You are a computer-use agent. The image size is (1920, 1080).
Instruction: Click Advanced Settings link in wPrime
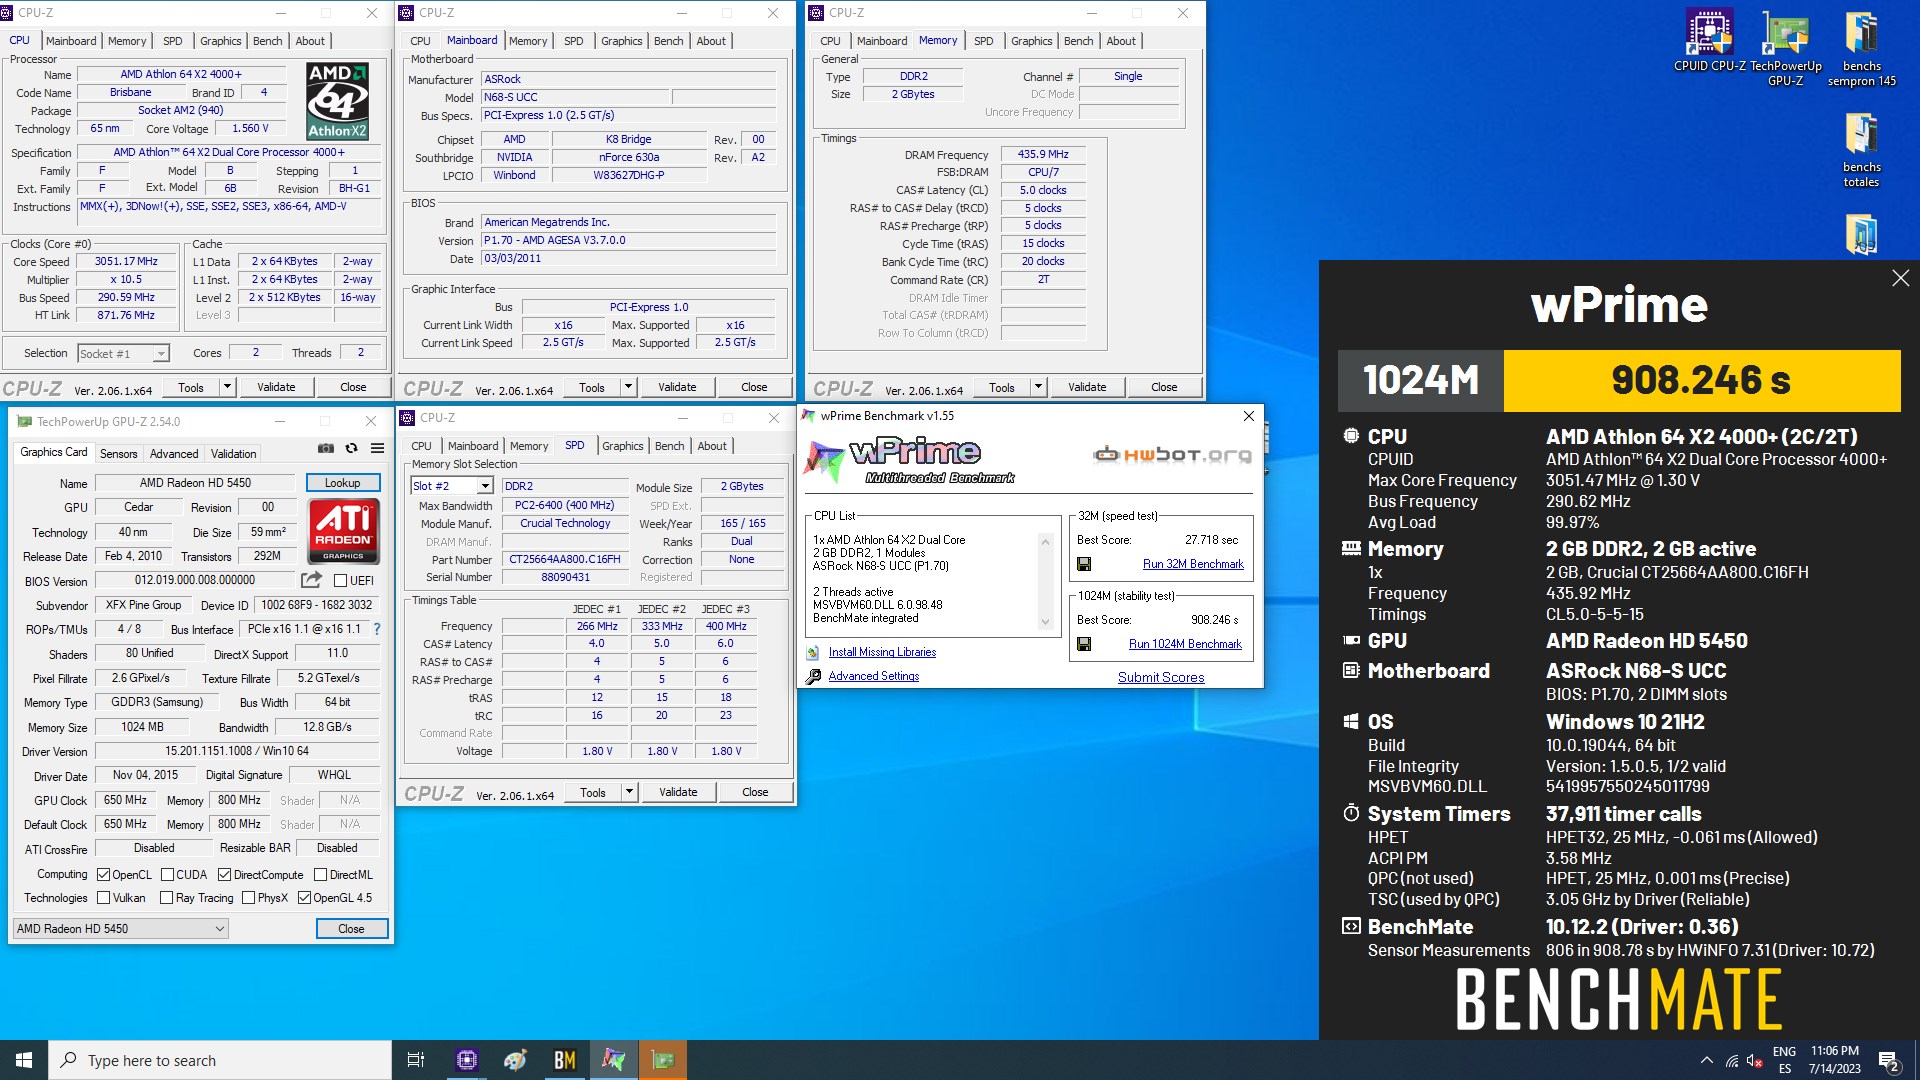pos(873,676)
